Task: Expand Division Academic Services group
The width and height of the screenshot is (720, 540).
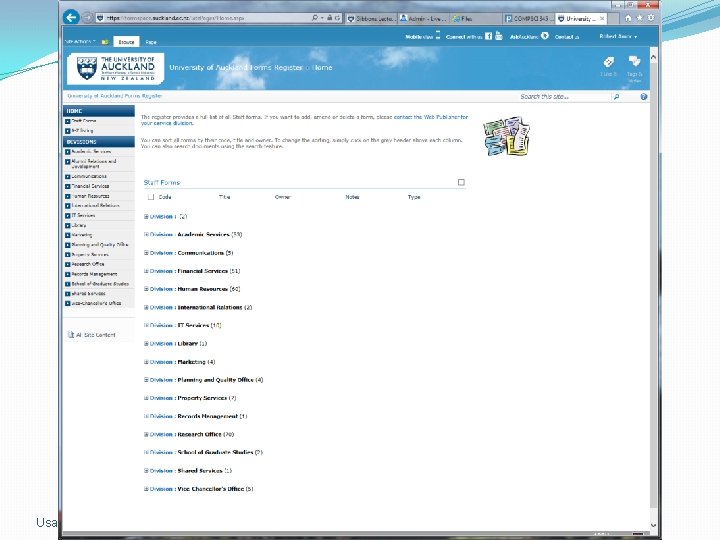Action: (146, 234)
